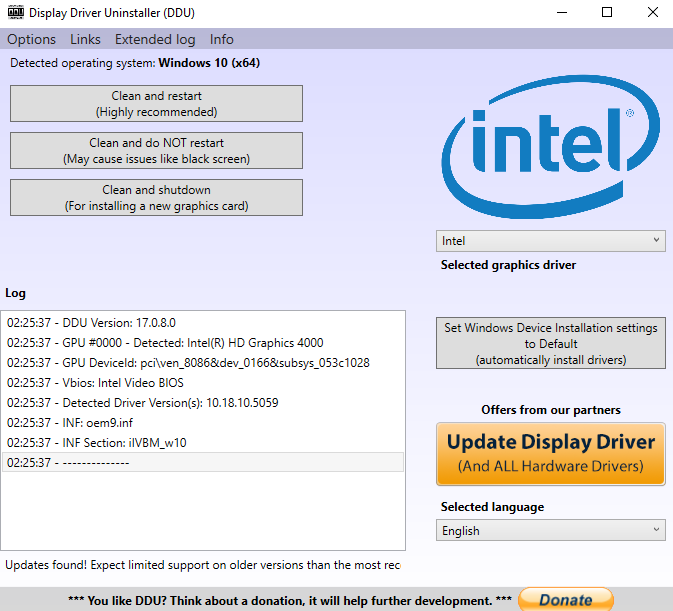Minimize the DDU window
Image resolution: width=673 pixels, height=611 pixels.
coord(562,12)
